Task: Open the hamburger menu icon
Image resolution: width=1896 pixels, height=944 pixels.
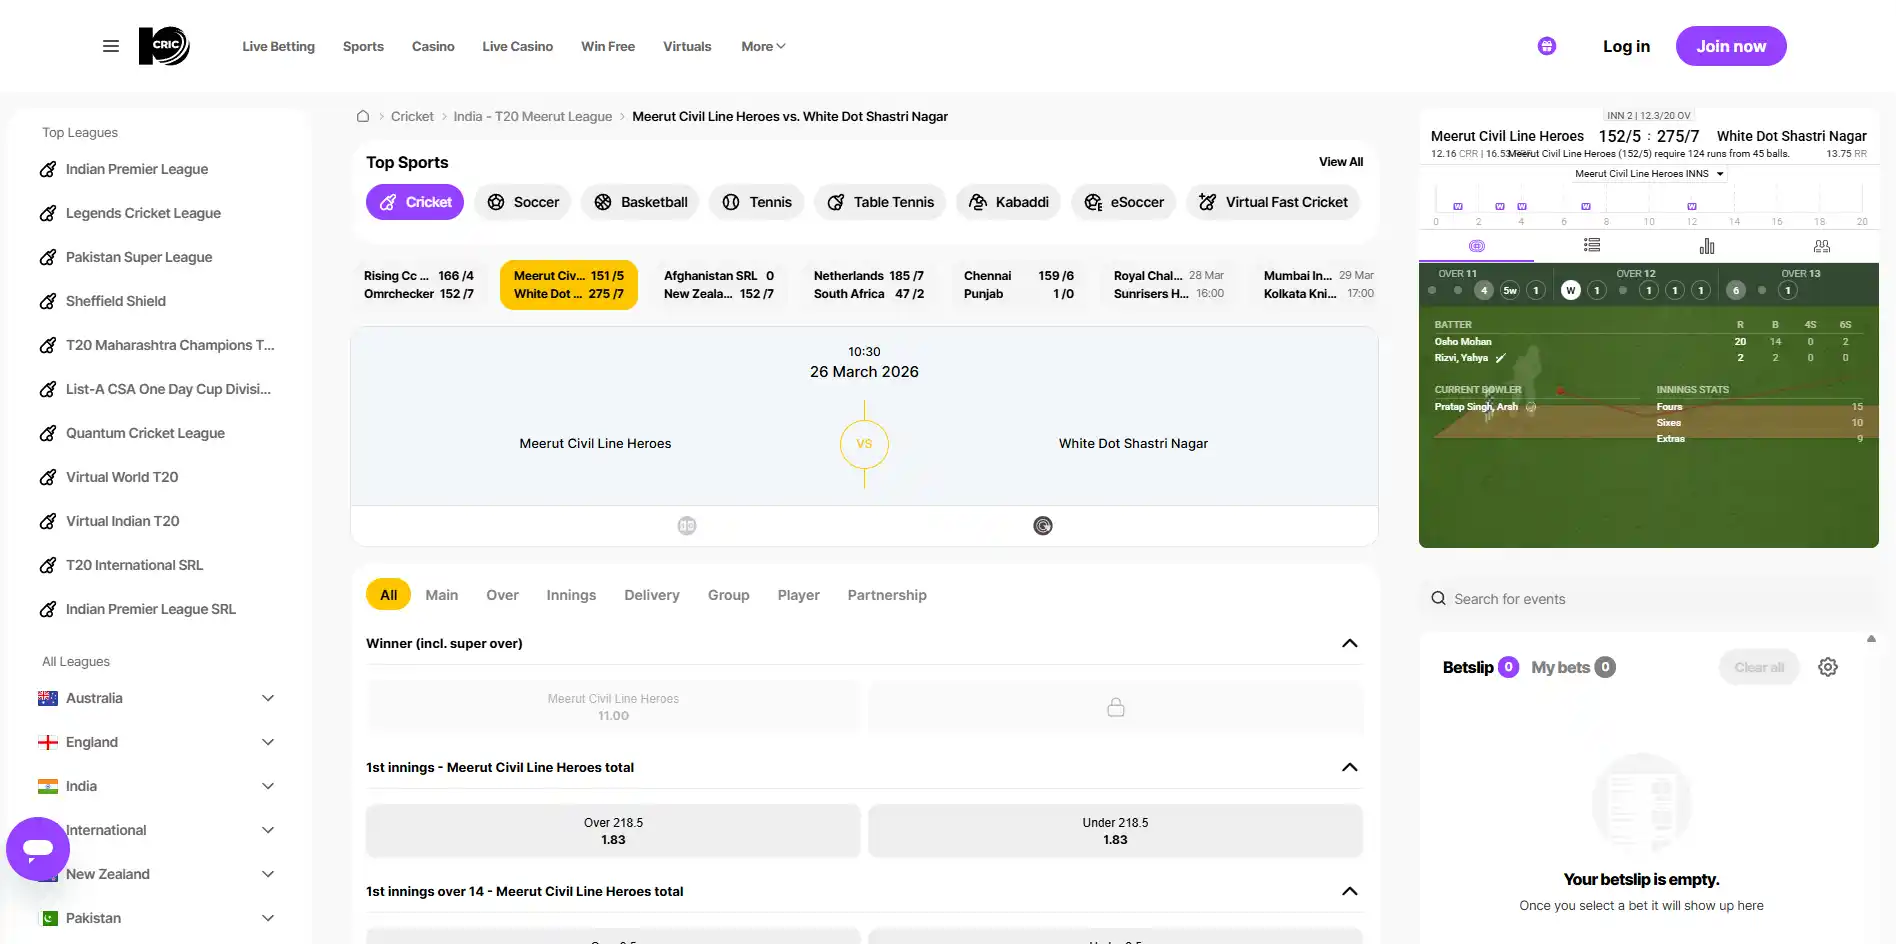Action: coord(111,46)
